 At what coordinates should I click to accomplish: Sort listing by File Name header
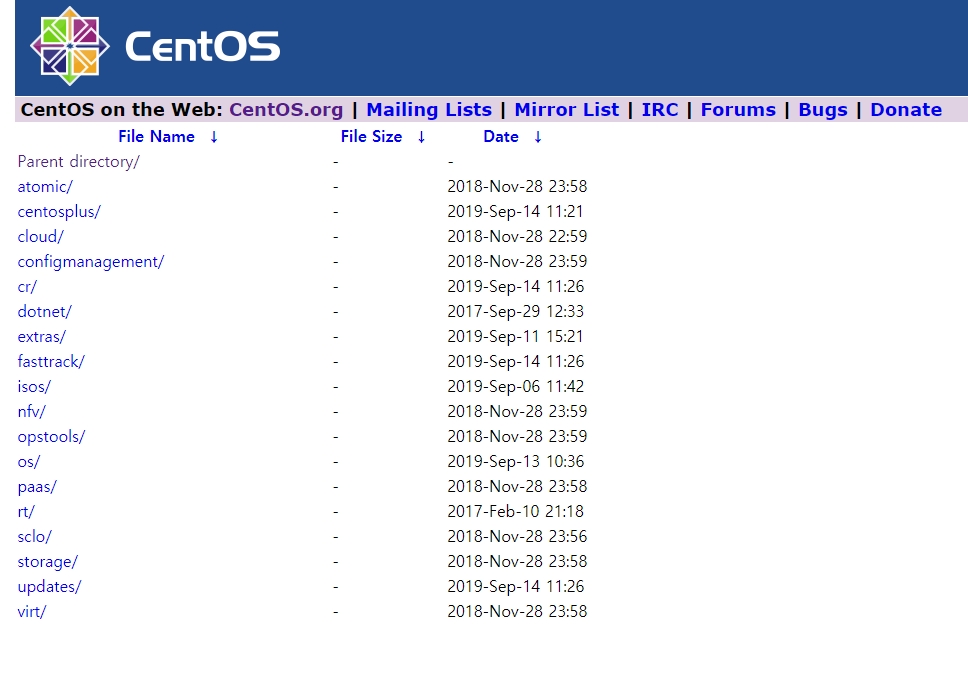click(x=156, y=136)
